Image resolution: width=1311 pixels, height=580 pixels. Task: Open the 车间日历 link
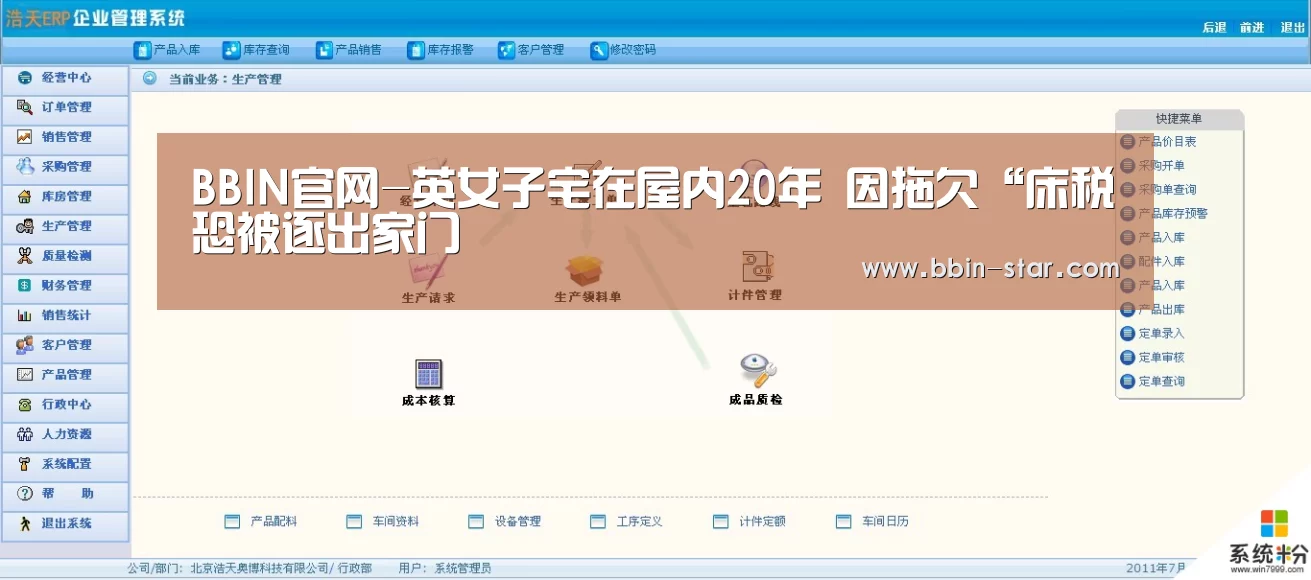point(873,522)
